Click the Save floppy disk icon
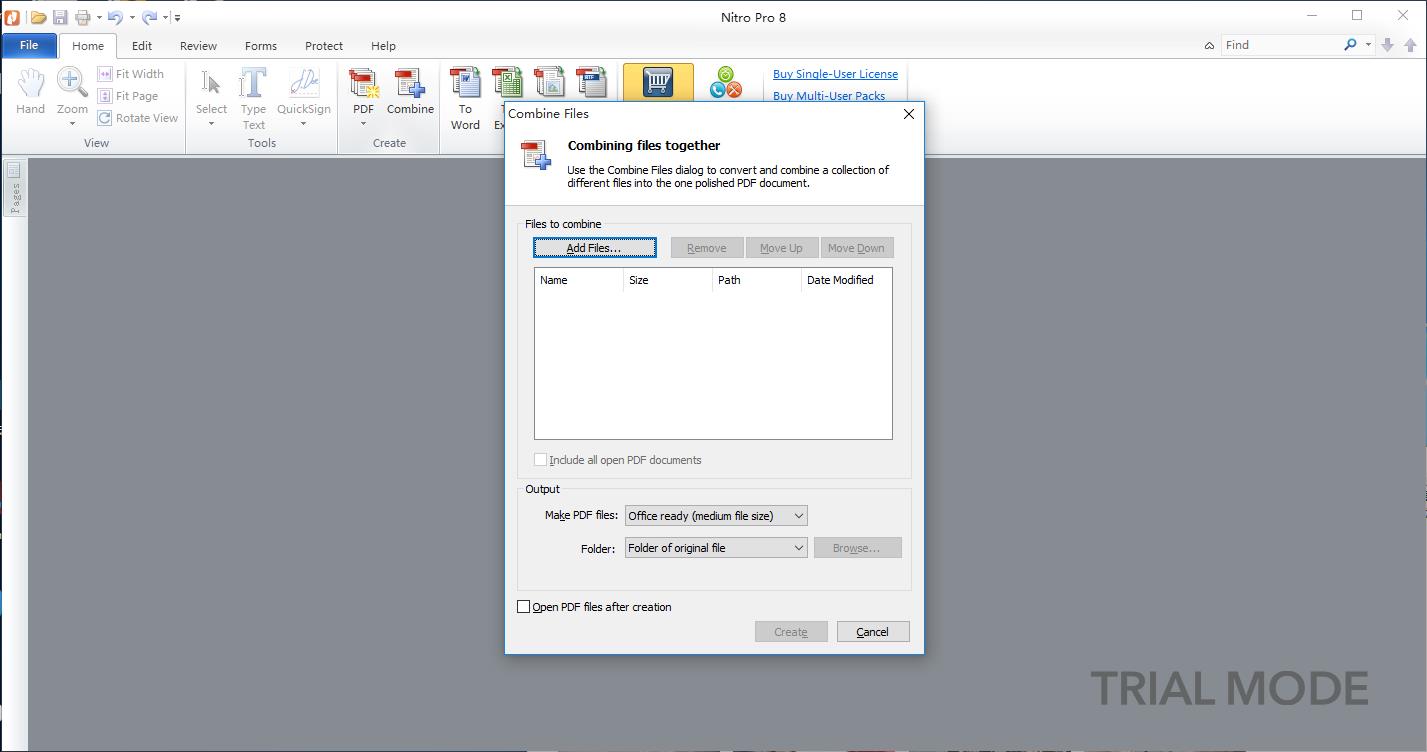 click(60, 17)
